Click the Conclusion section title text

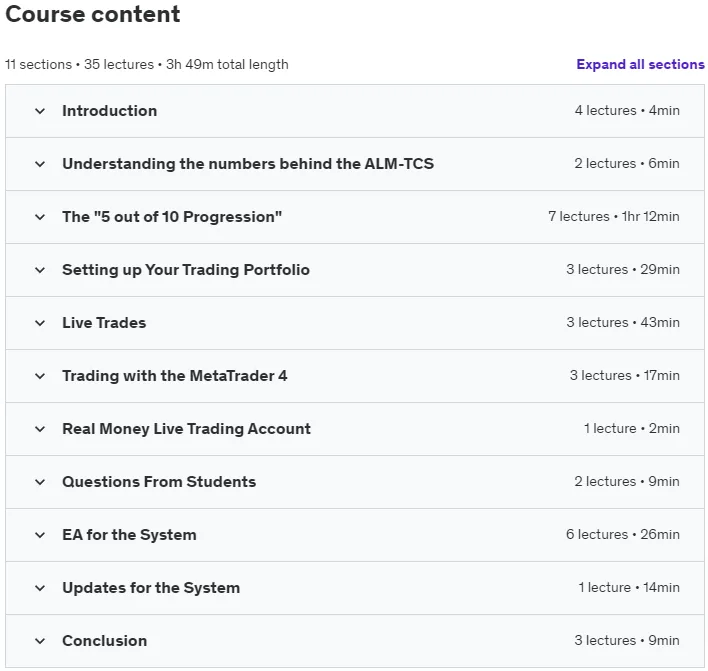105,641
